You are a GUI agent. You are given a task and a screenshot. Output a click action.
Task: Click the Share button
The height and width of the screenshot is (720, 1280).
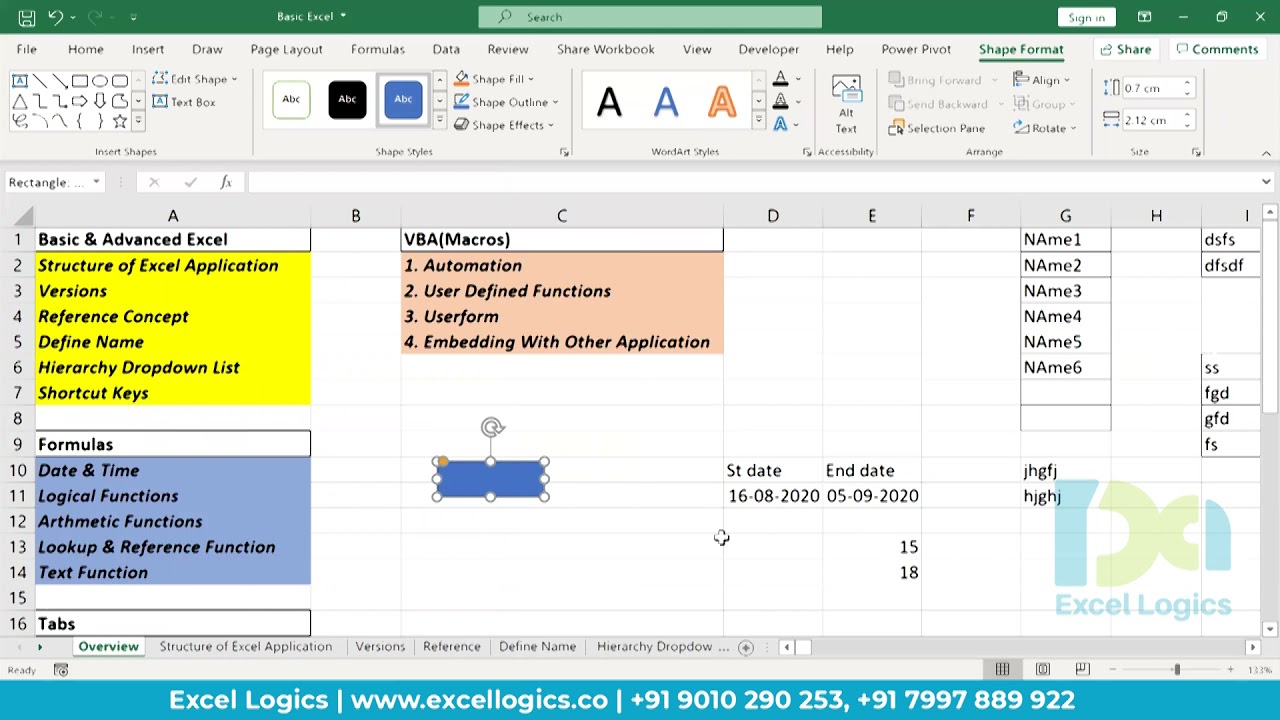tap(1125, 49)
